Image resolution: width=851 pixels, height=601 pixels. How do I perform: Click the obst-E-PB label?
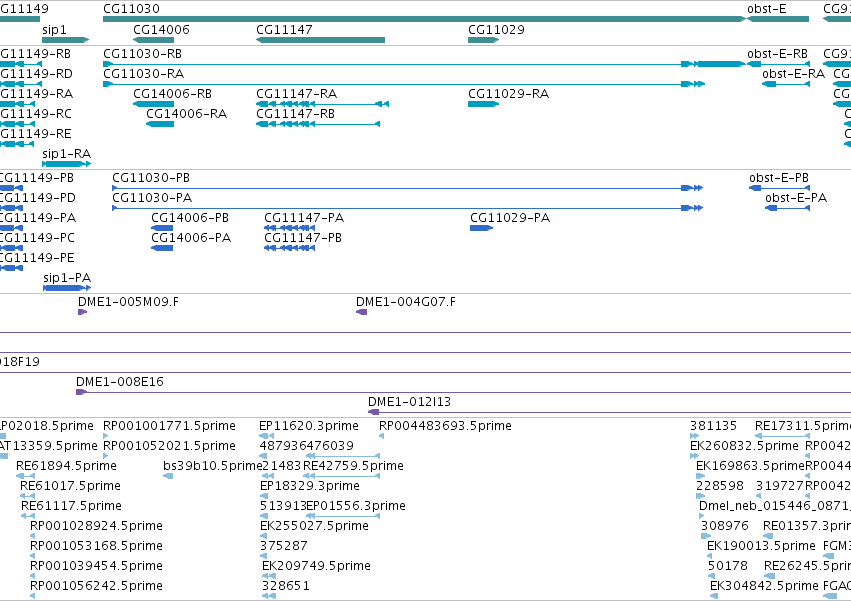[779, 178]
